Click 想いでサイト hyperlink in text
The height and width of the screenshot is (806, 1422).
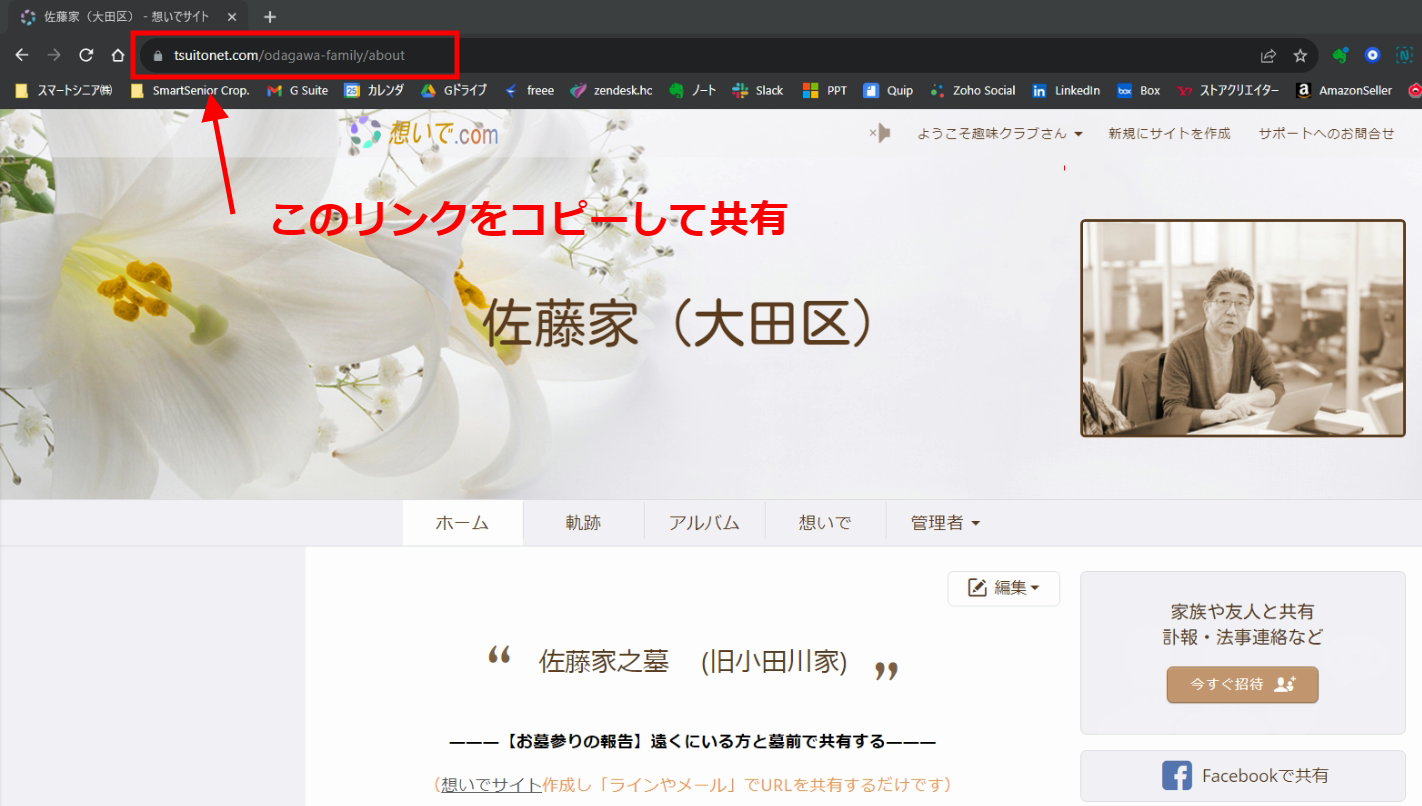click(492, 785)
